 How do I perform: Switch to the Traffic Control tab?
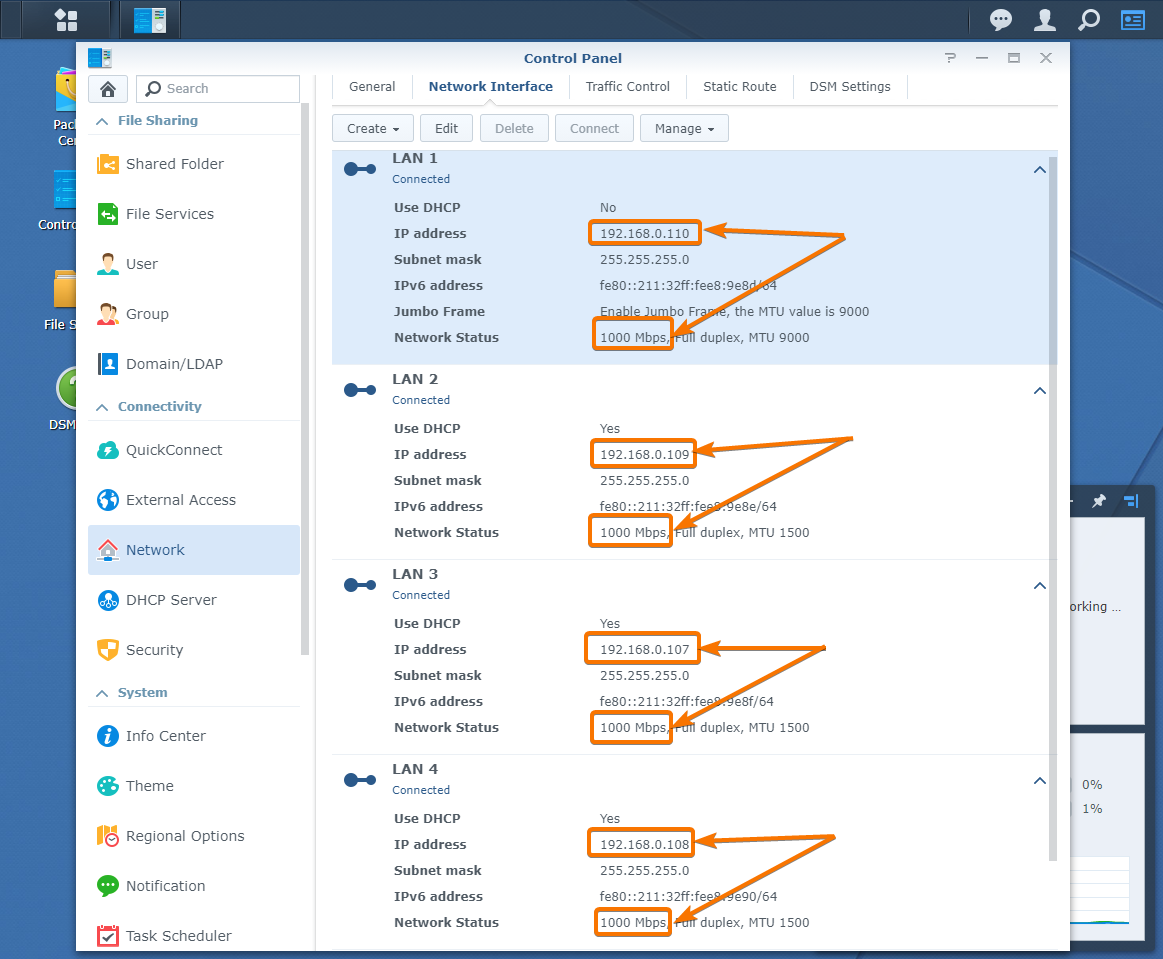[627, 87]
